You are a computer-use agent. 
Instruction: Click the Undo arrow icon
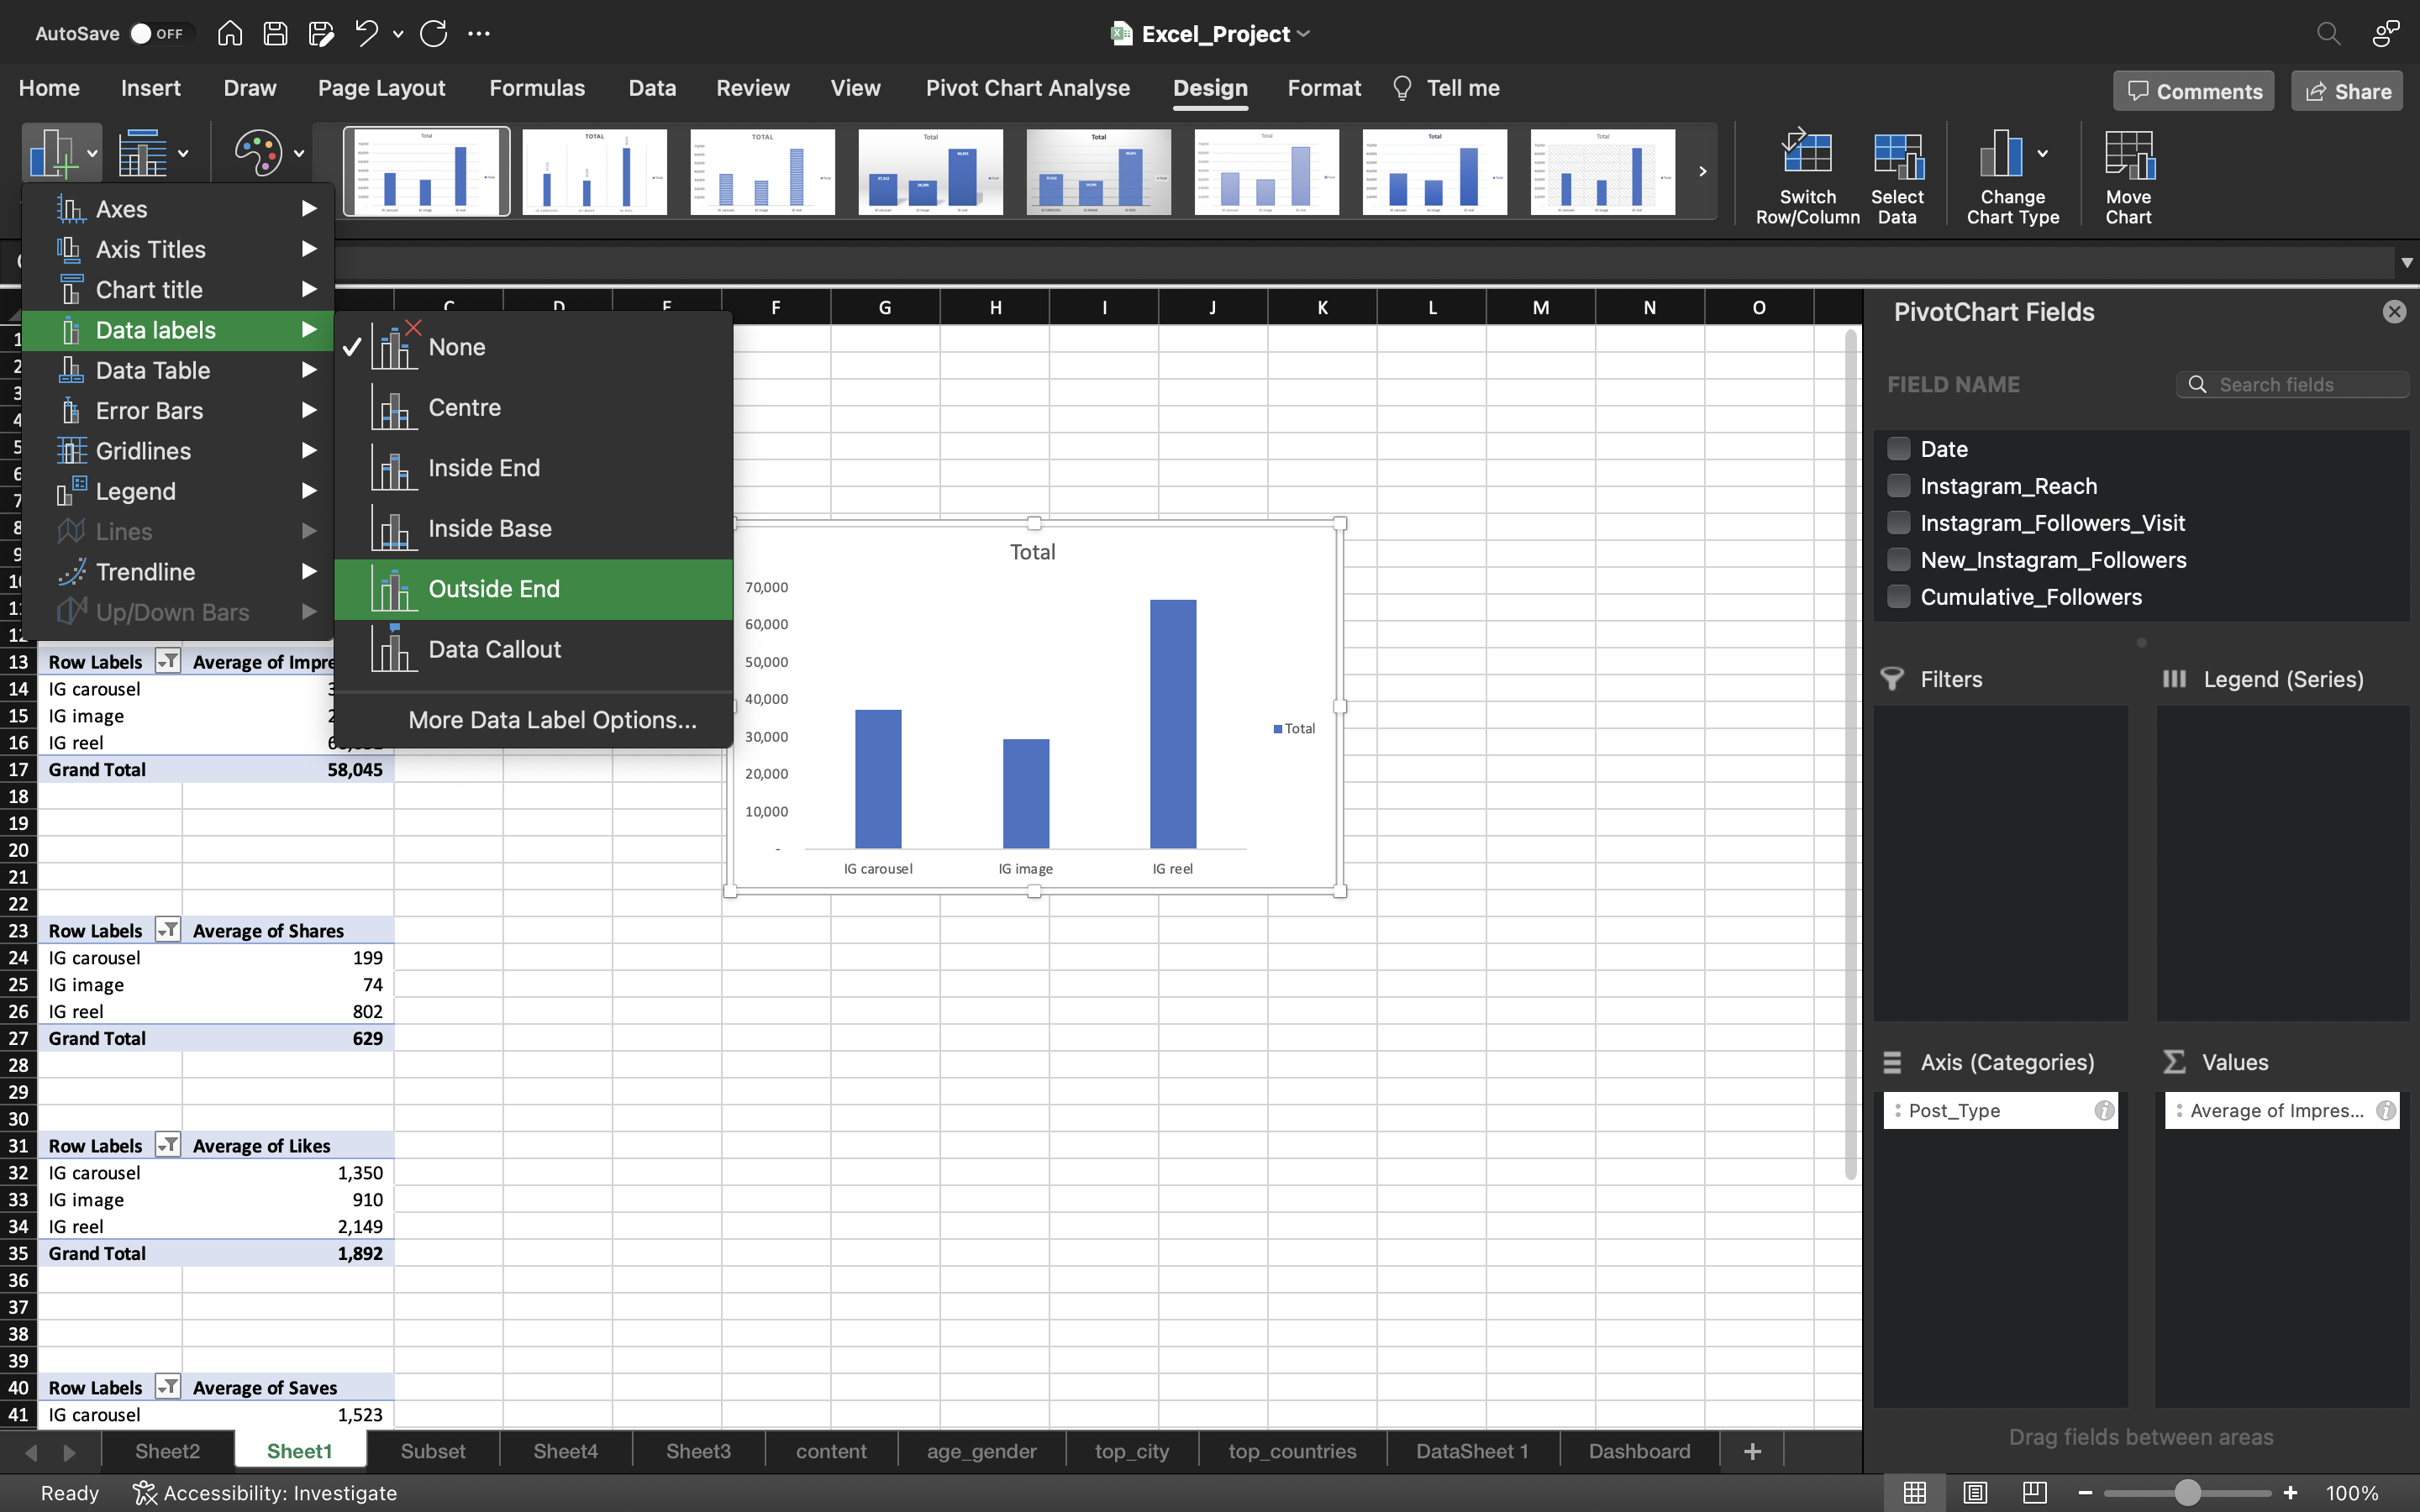[366, 34]
